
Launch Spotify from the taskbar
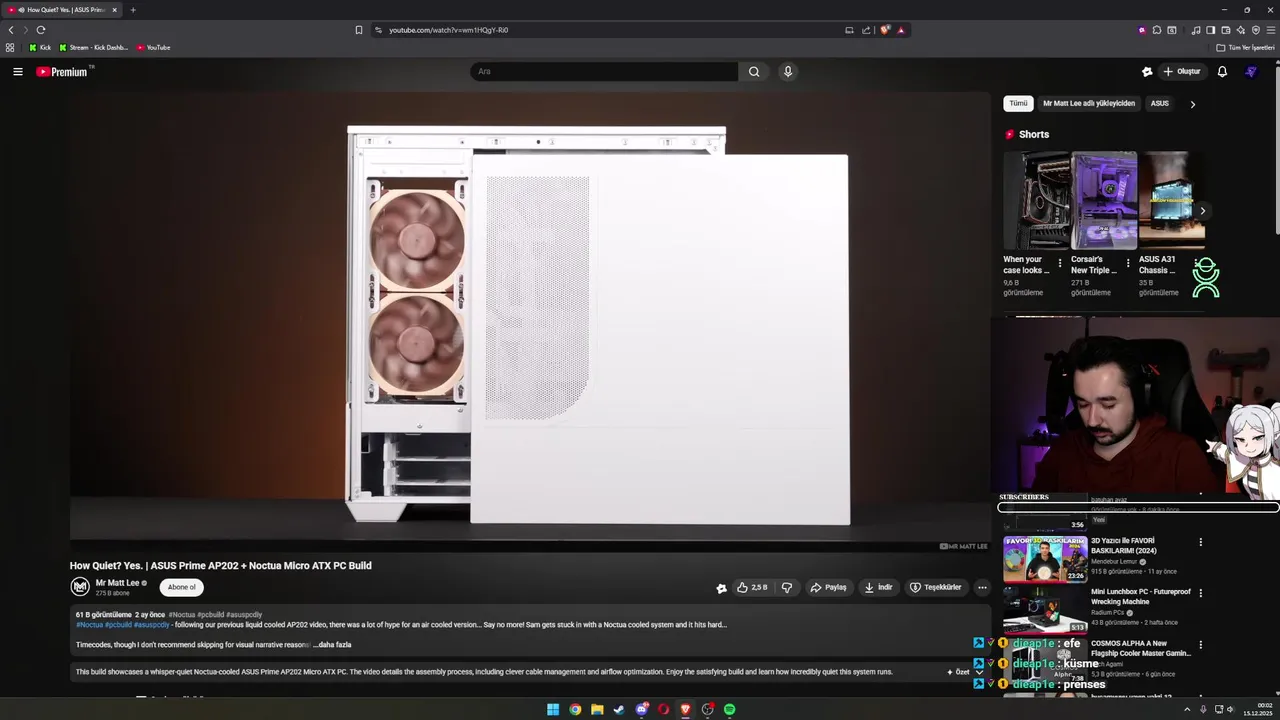click(x=730, y=710)
